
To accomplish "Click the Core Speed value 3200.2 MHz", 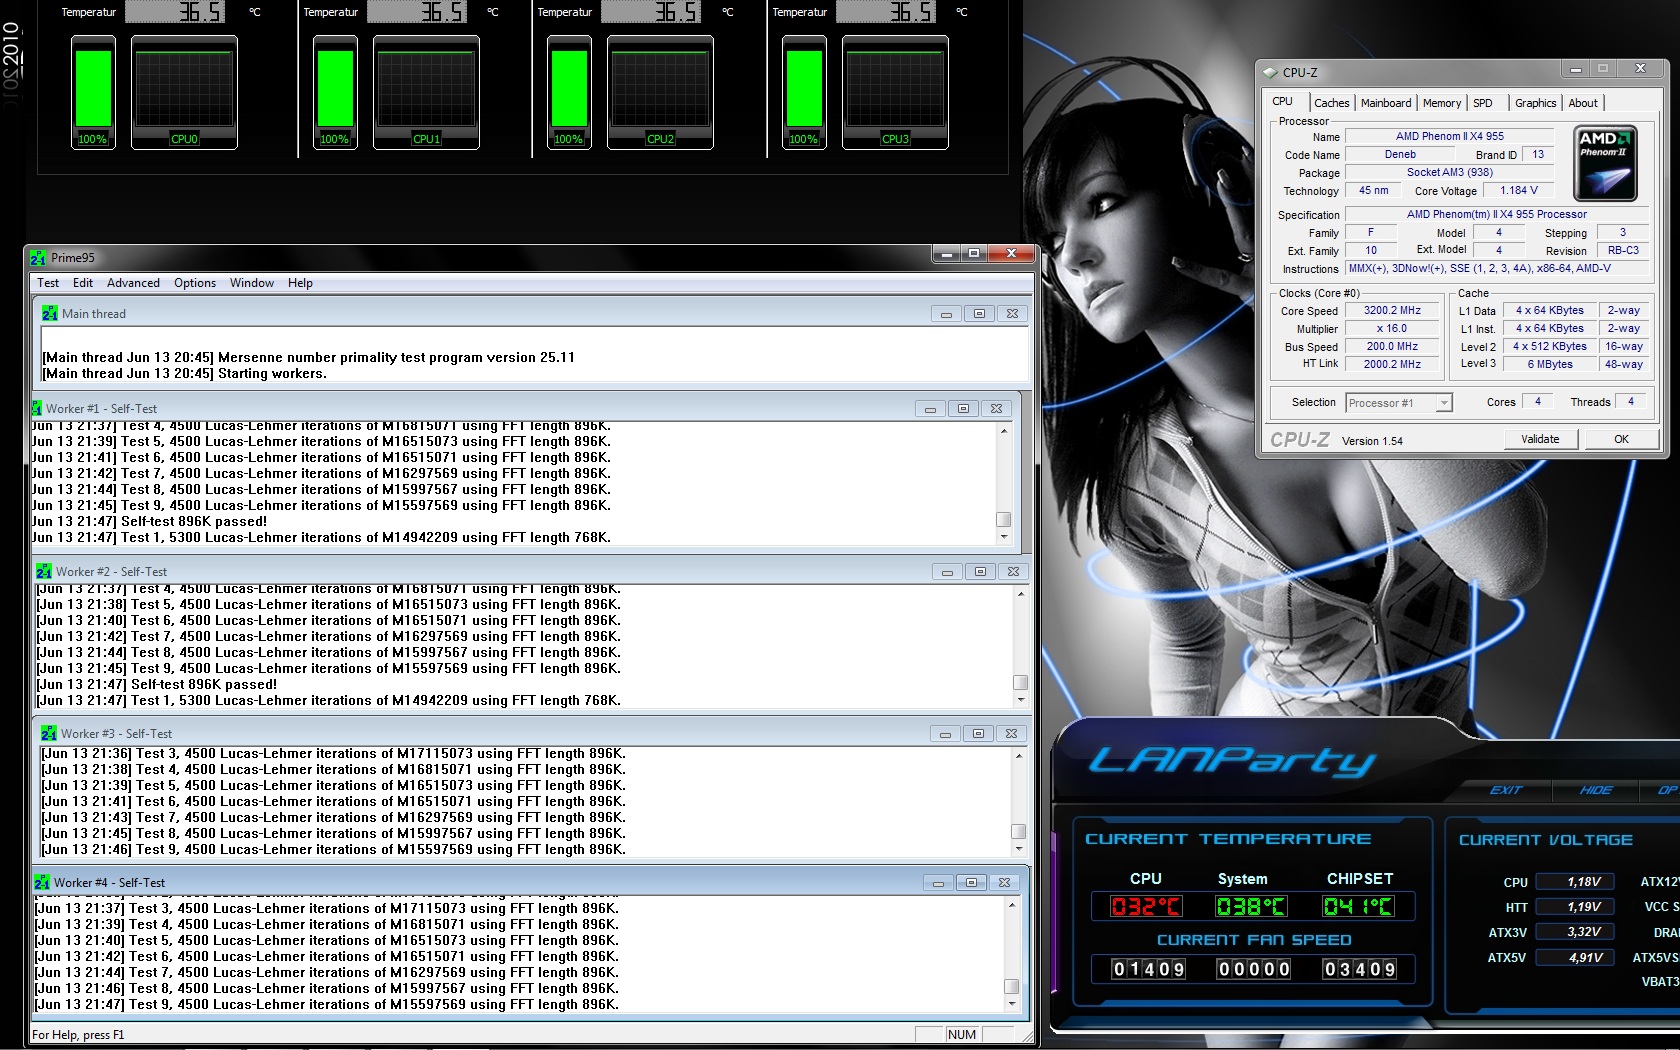I will 1392,310.
